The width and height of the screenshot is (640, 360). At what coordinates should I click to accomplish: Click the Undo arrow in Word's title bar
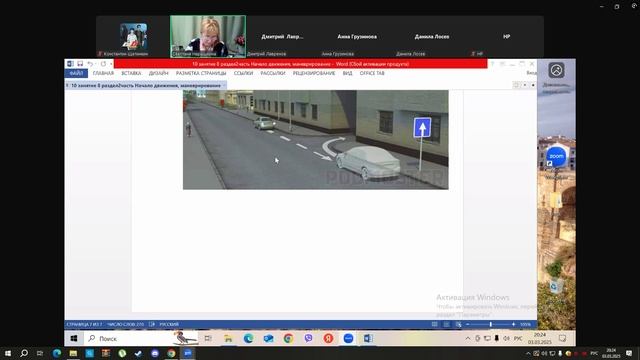(90, 64)
